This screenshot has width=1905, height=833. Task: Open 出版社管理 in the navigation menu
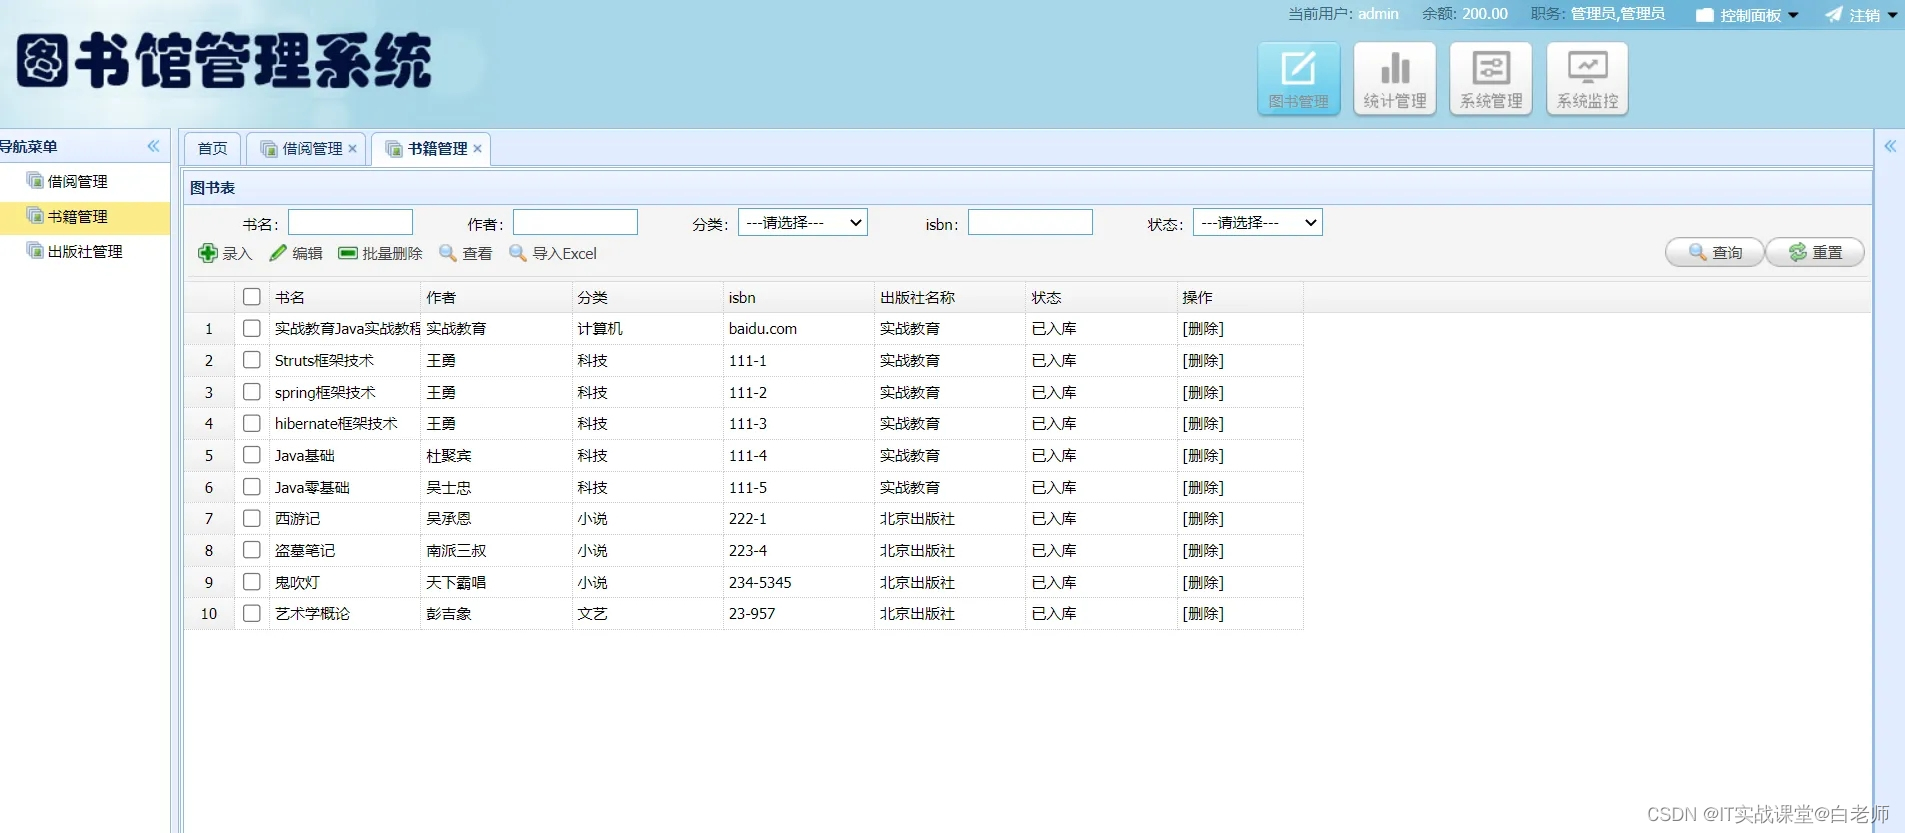(85, 251)
